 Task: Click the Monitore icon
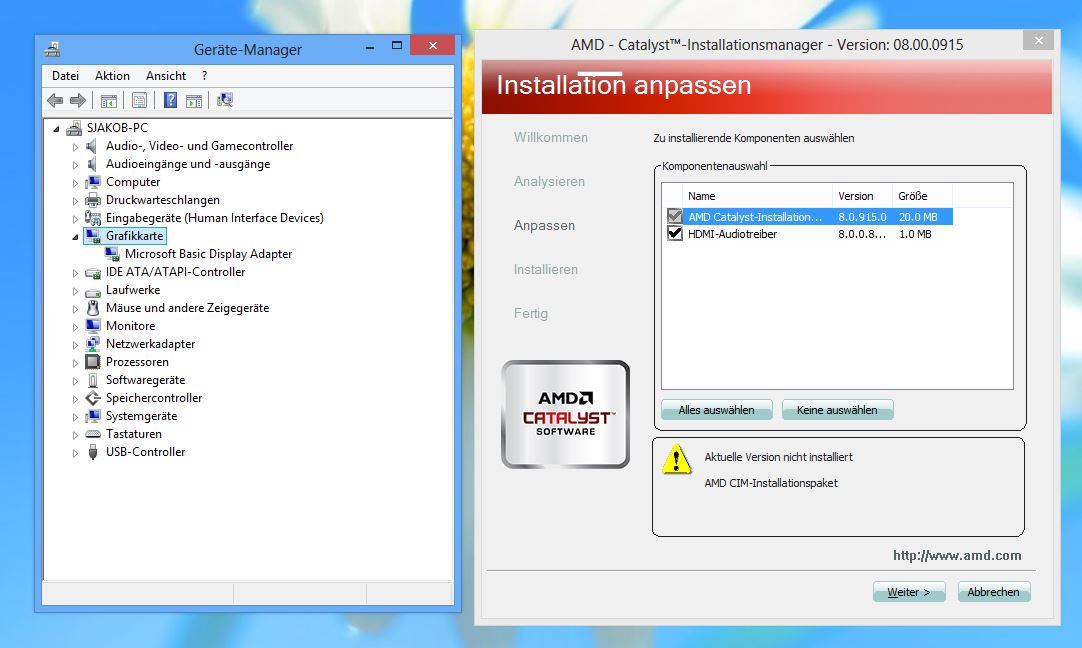click(x=92, y=326)
